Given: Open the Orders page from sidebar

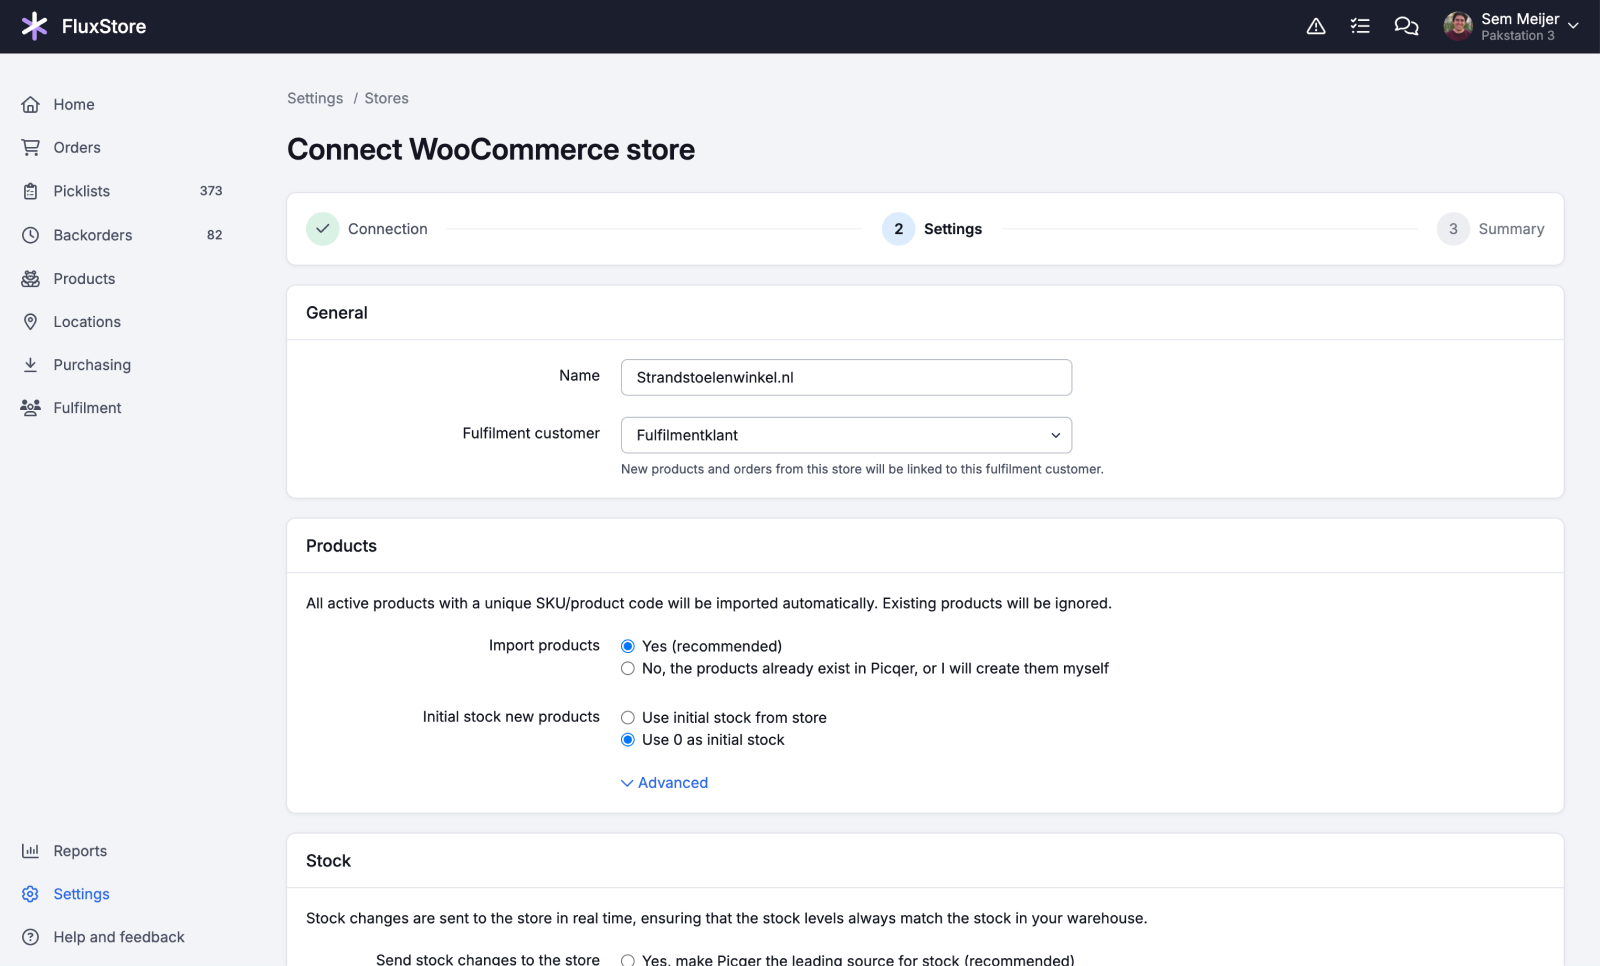Looking at the screenshot, I should click(77, 147).
